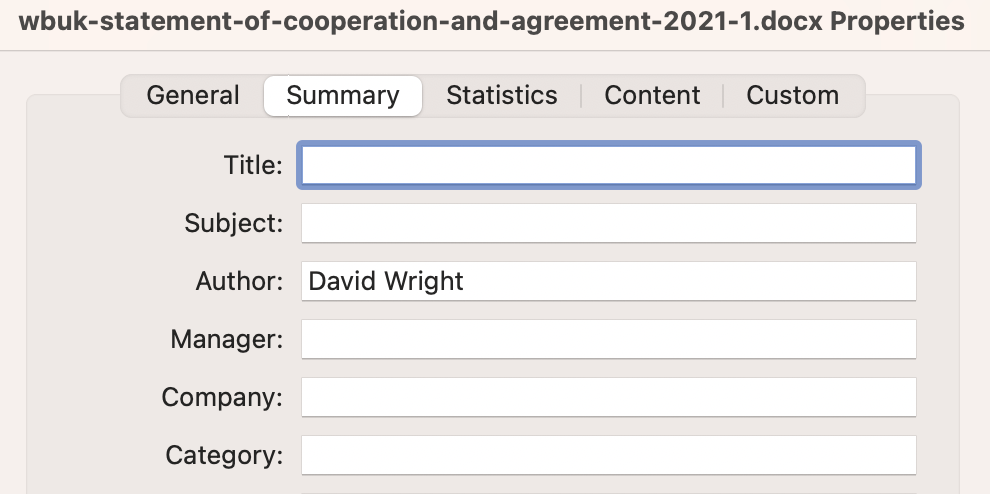Open the Statistics tab
The height and width of the screenshot is (494, 990).
pos(501,96)
